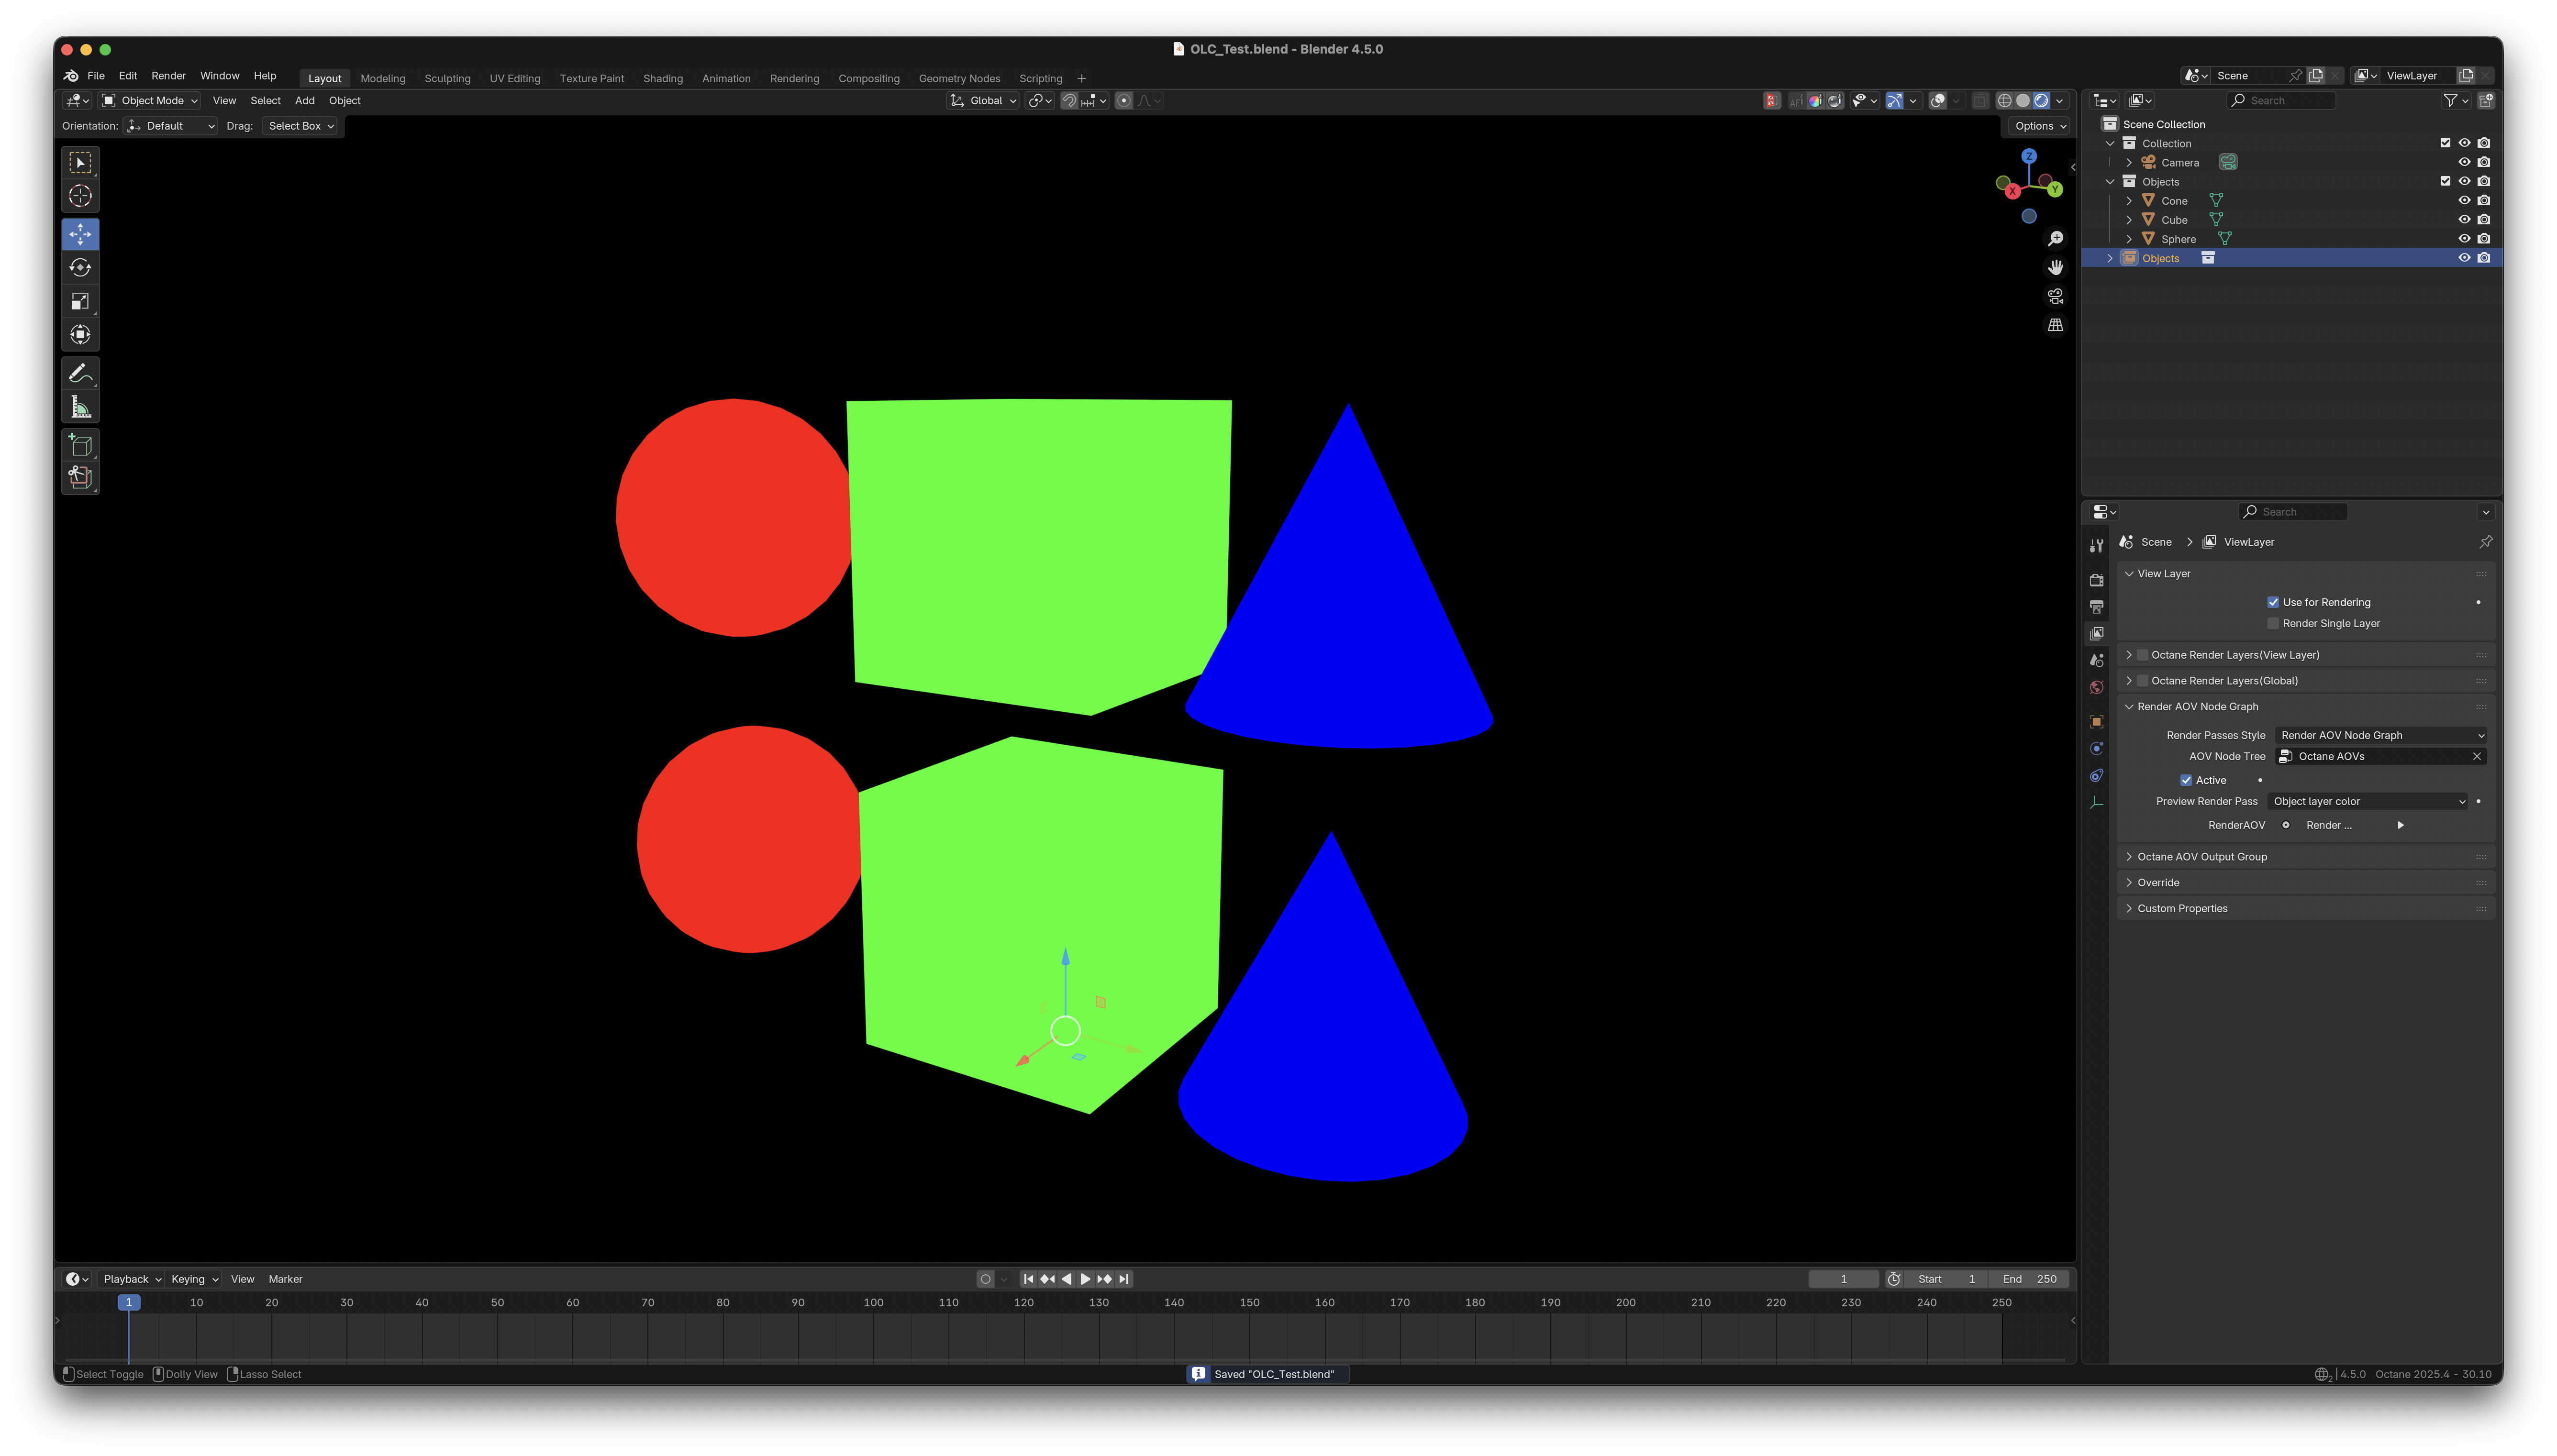Image resolution: width=2557 pixels, height=1456 pixels.
Task: Enable Octane Render Layers(View Layer) checkbox
Action: click(2142, 655)
